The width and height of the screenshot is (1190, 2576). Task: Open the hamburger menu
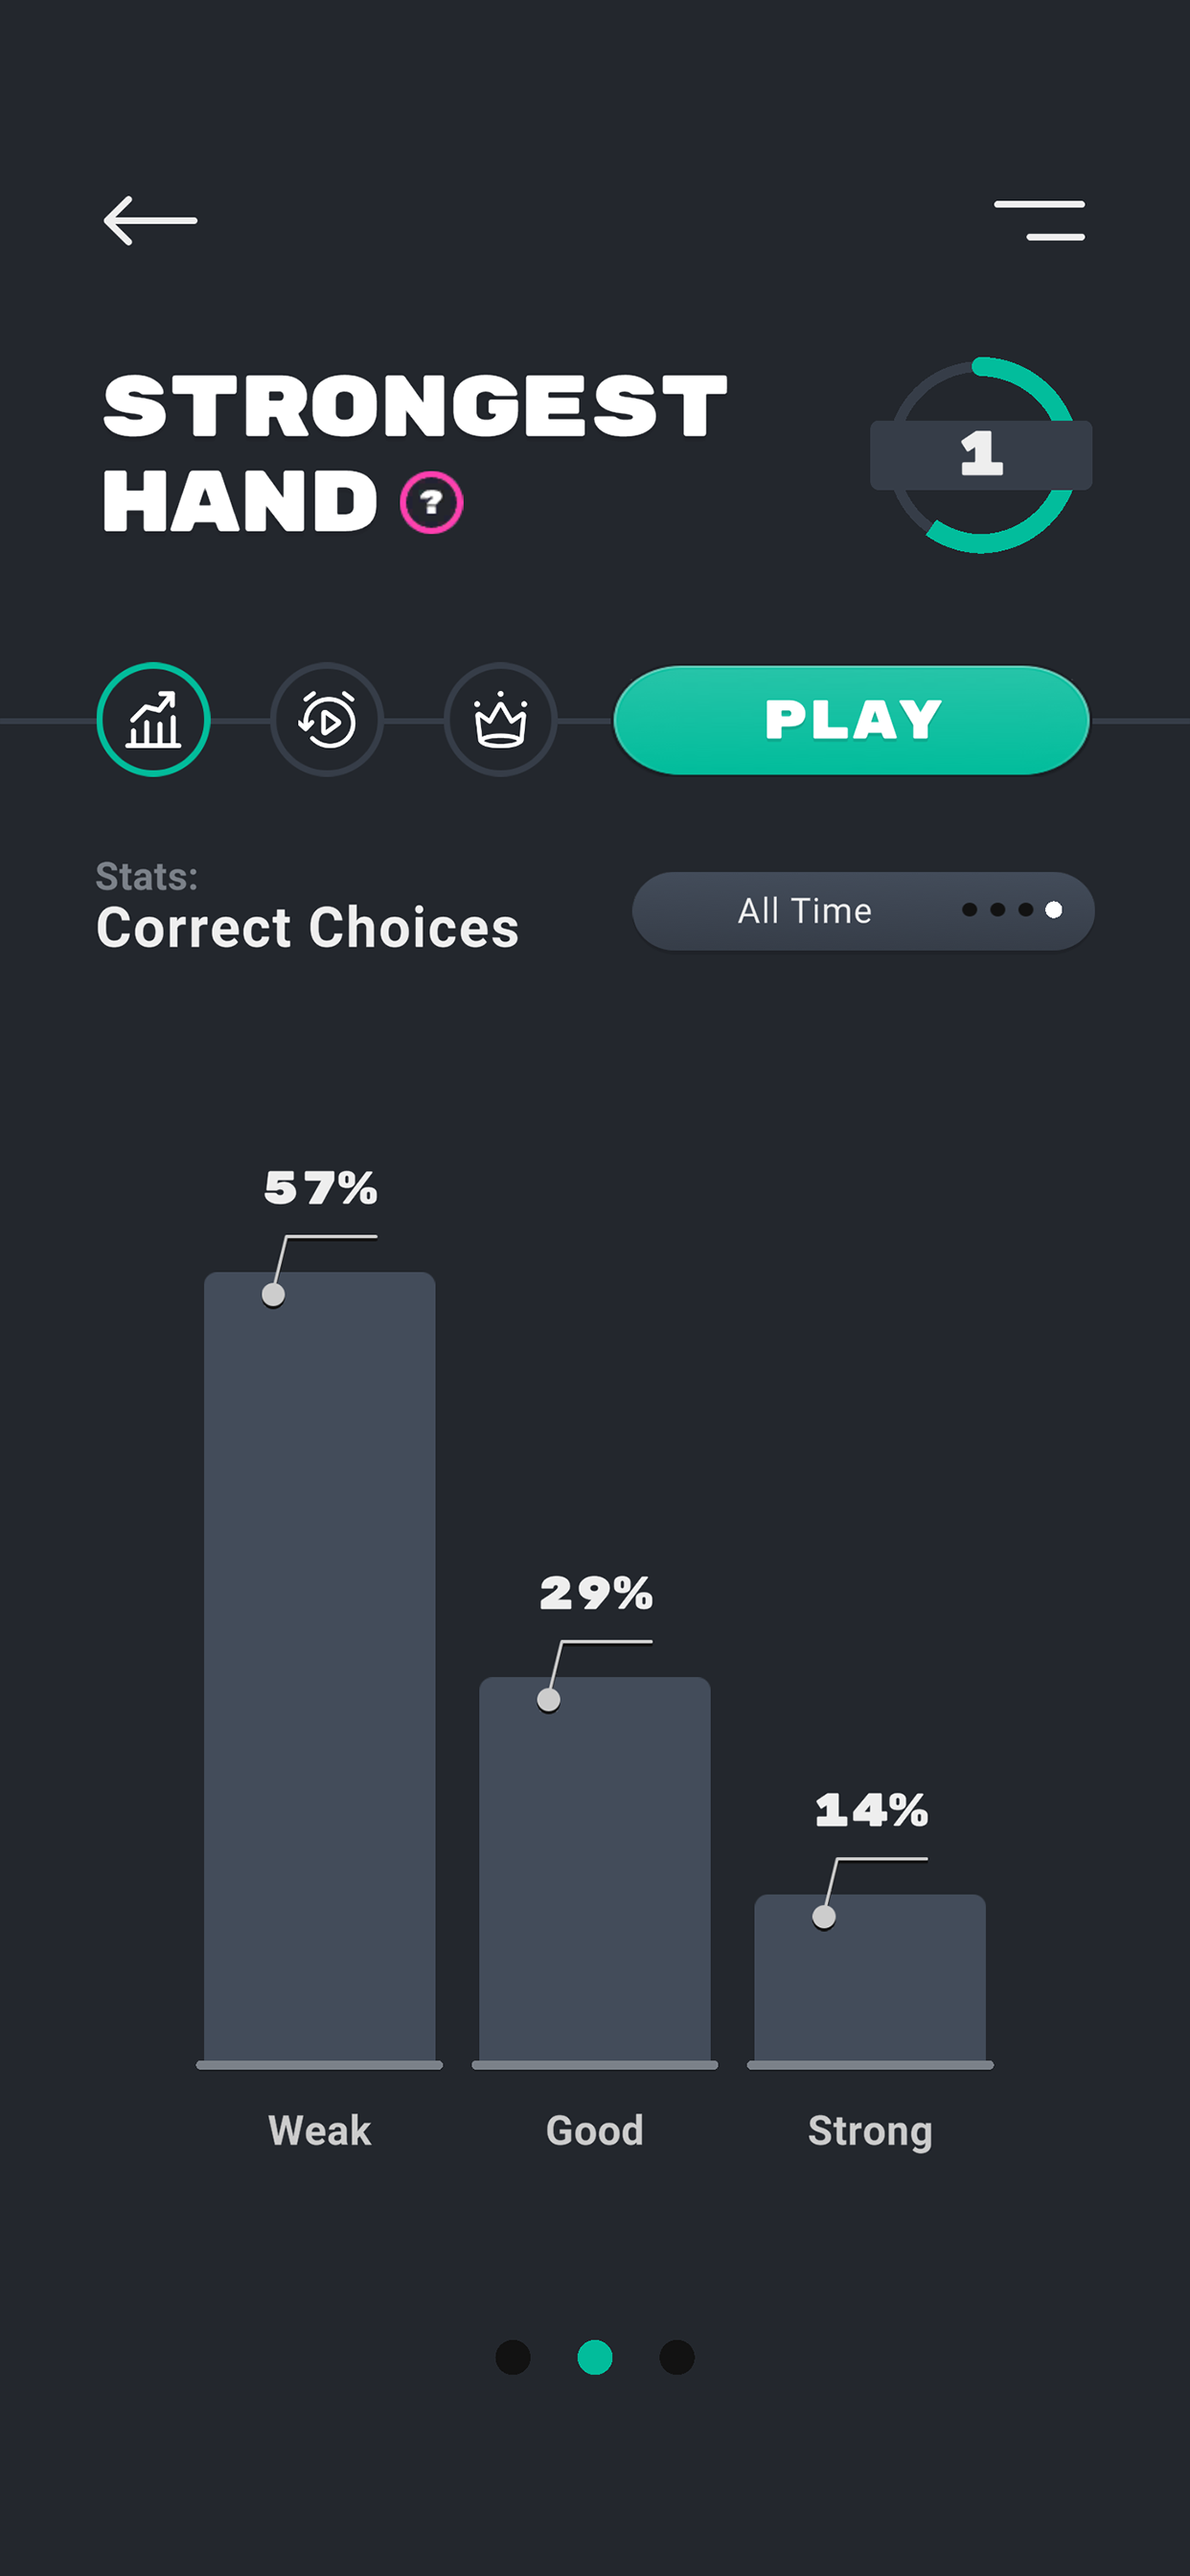point(1039,221)
